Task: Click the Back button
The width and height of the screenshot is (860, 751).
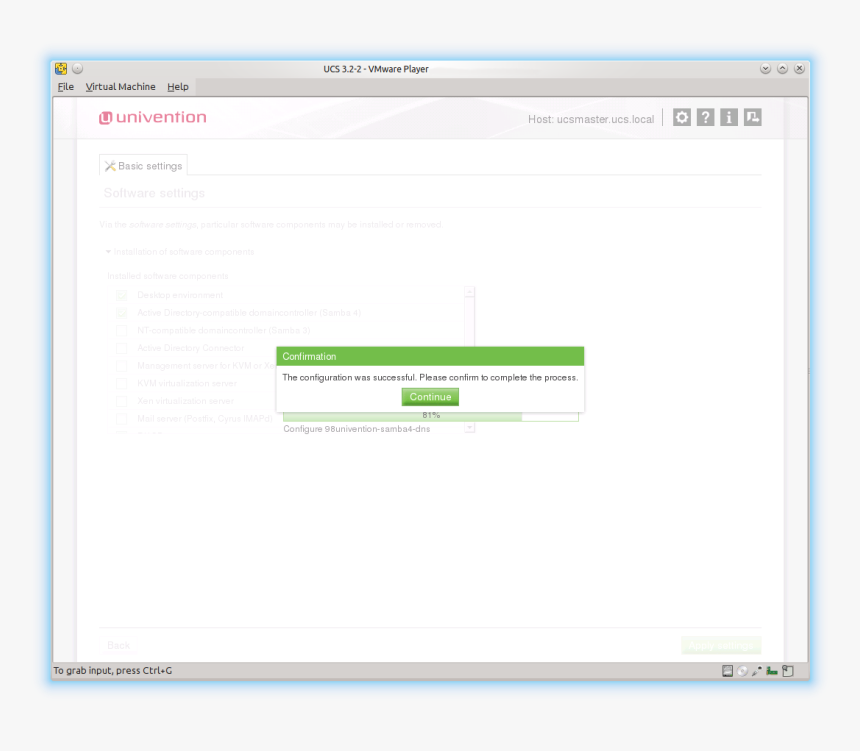Action: pyautogui.click(x=118, y=645)
